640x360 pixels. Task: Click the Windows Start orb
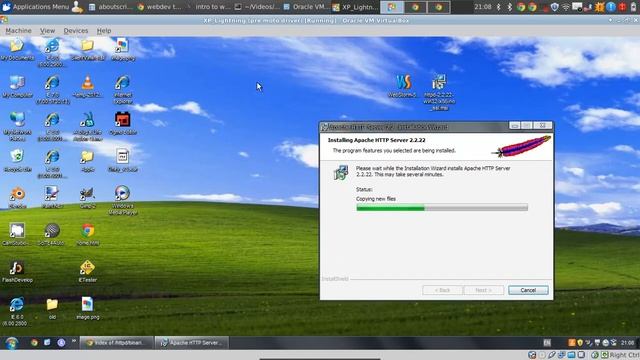pos(11,342)
